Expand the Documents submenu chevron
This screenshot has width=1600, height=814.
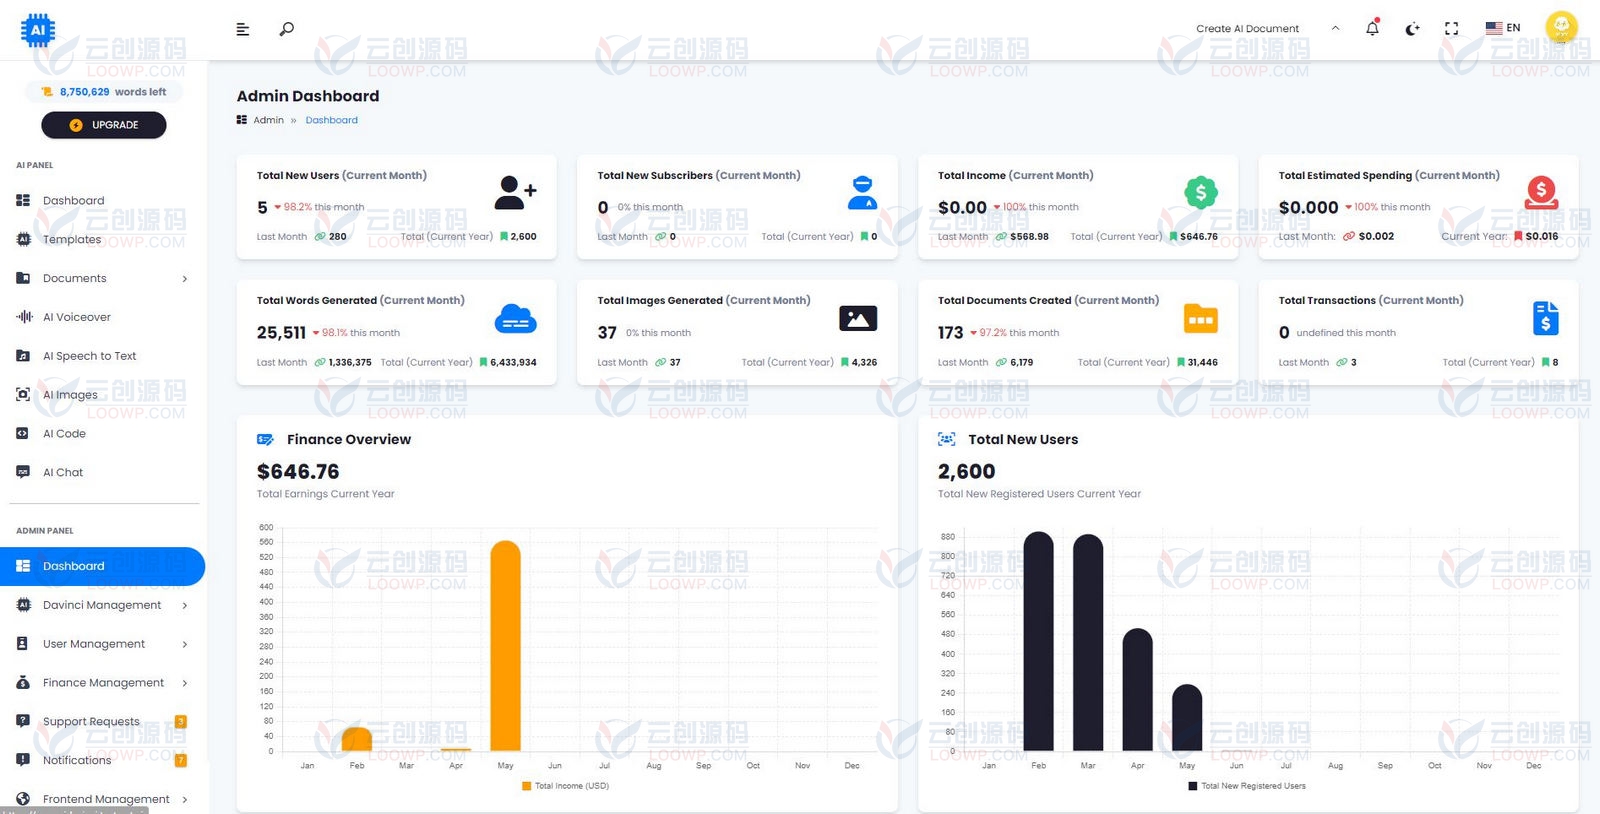[x=185, y=279]
